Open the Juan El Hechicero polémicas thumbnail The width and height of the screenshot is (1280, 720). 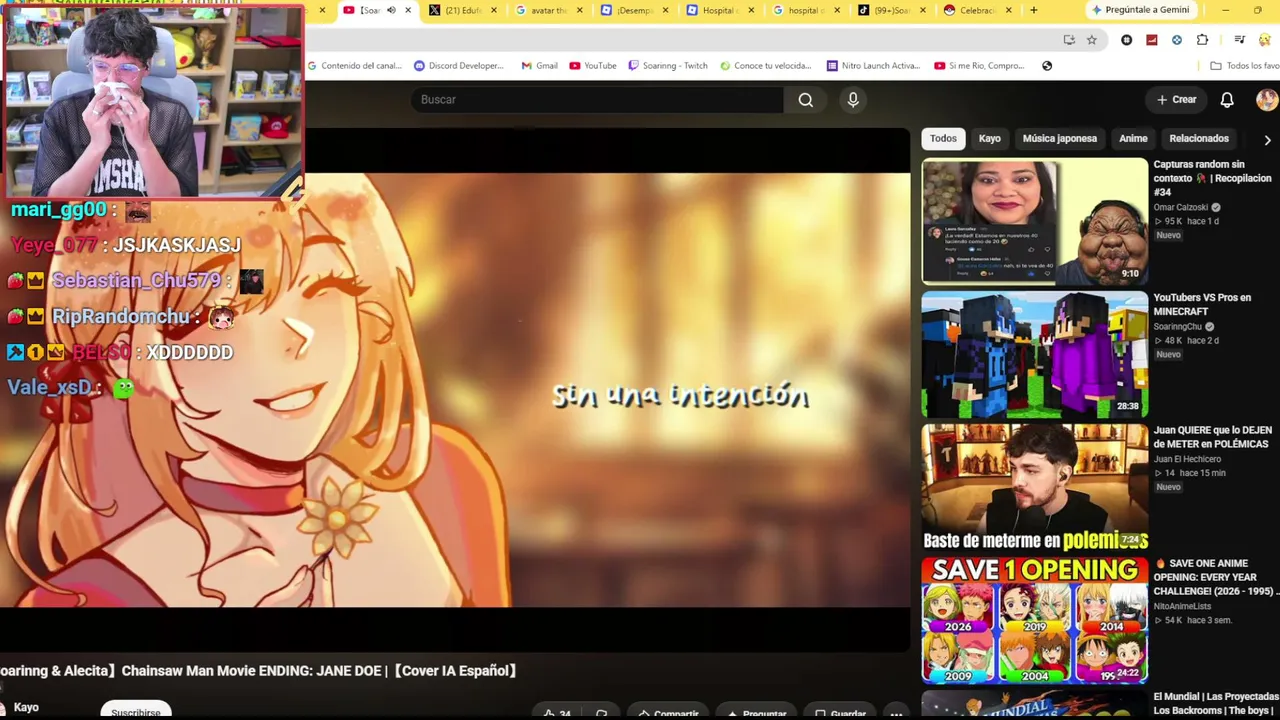tap(1035, 487)
